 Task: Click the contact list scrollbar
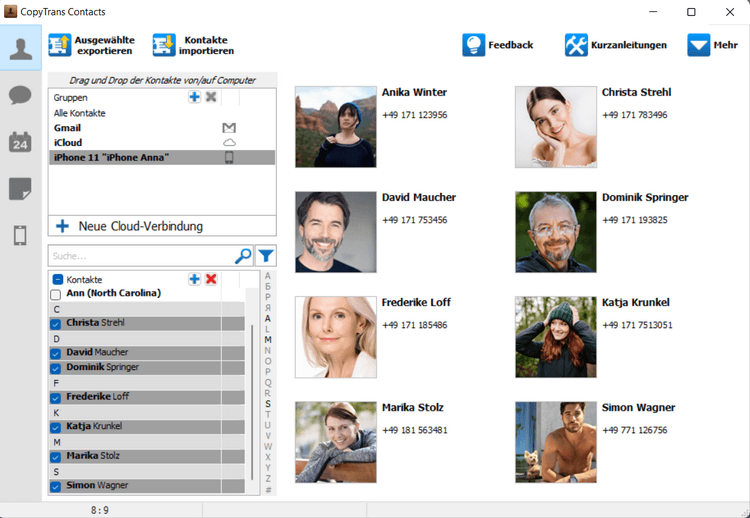[x=252, y=402]
